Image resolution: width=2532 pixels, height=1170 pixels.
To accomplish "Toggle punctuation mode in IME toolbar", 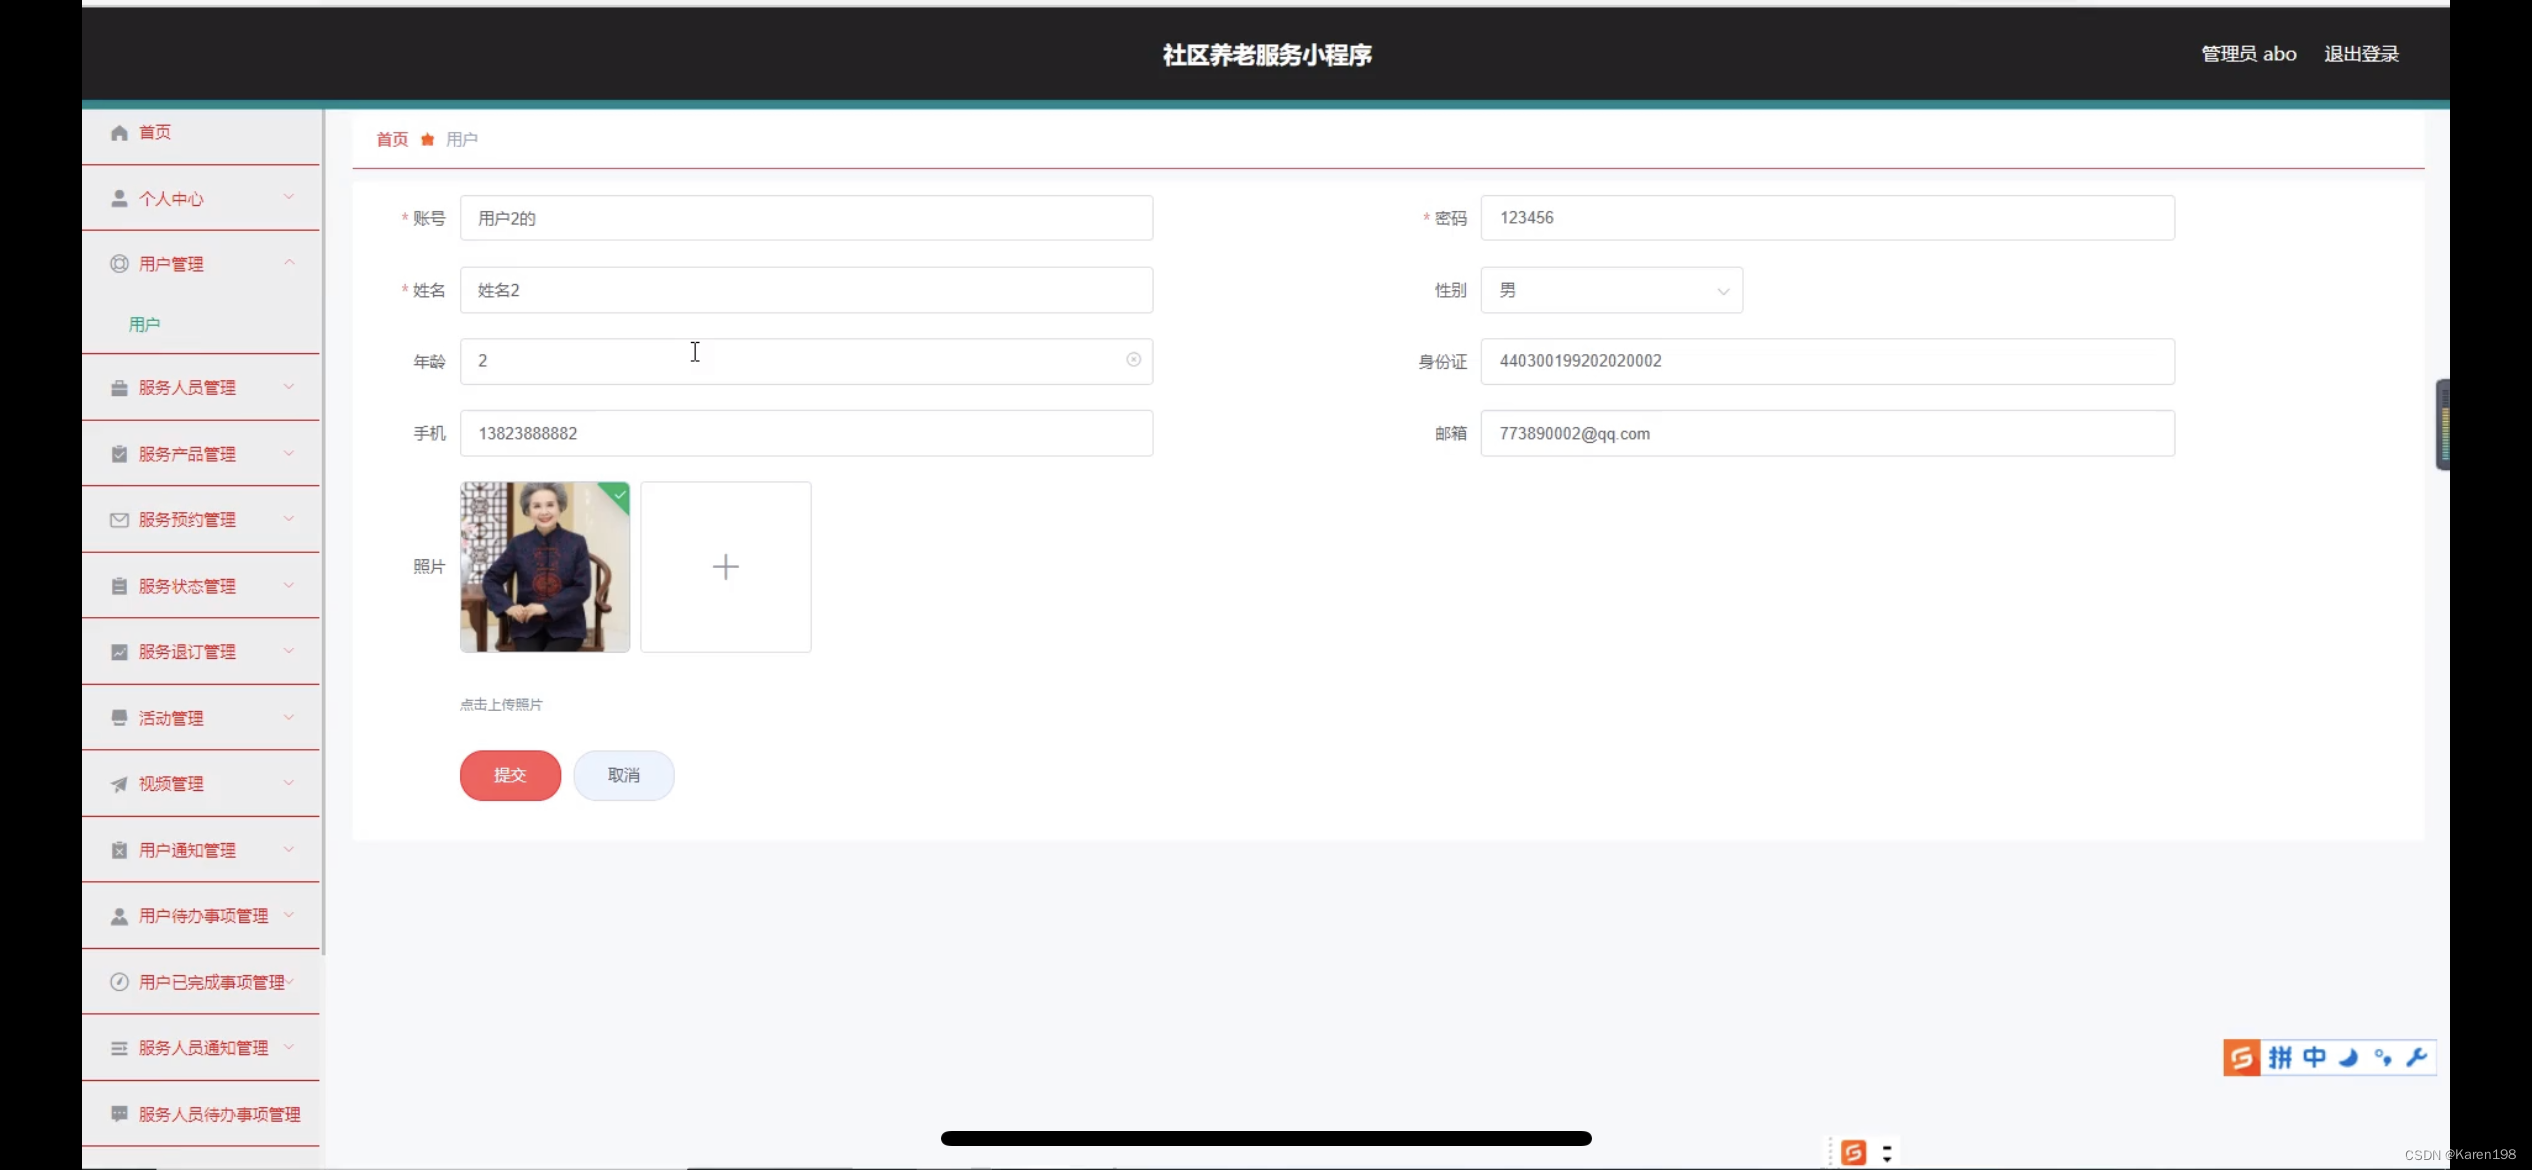I will coord(2383,1057).
